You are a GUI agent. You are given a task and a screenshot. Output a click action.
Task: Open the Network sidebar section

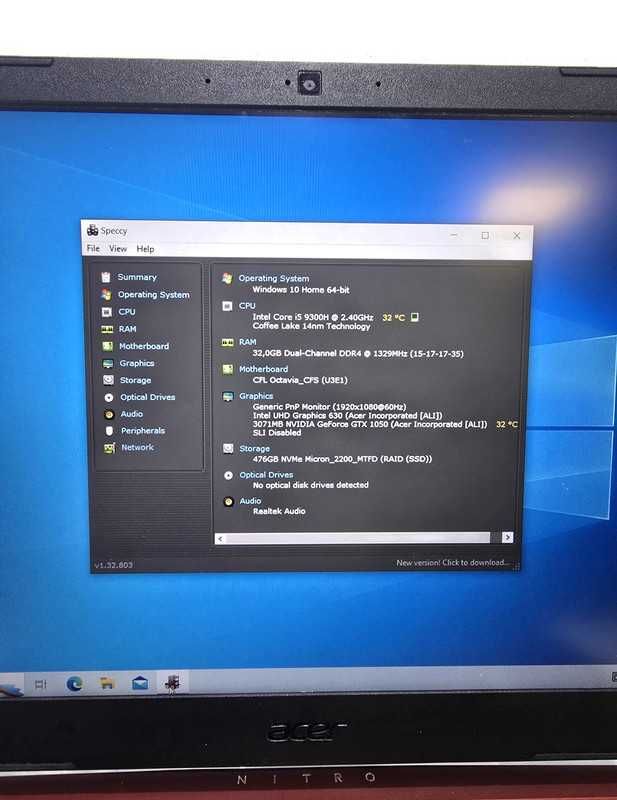[x=137, y=447]
